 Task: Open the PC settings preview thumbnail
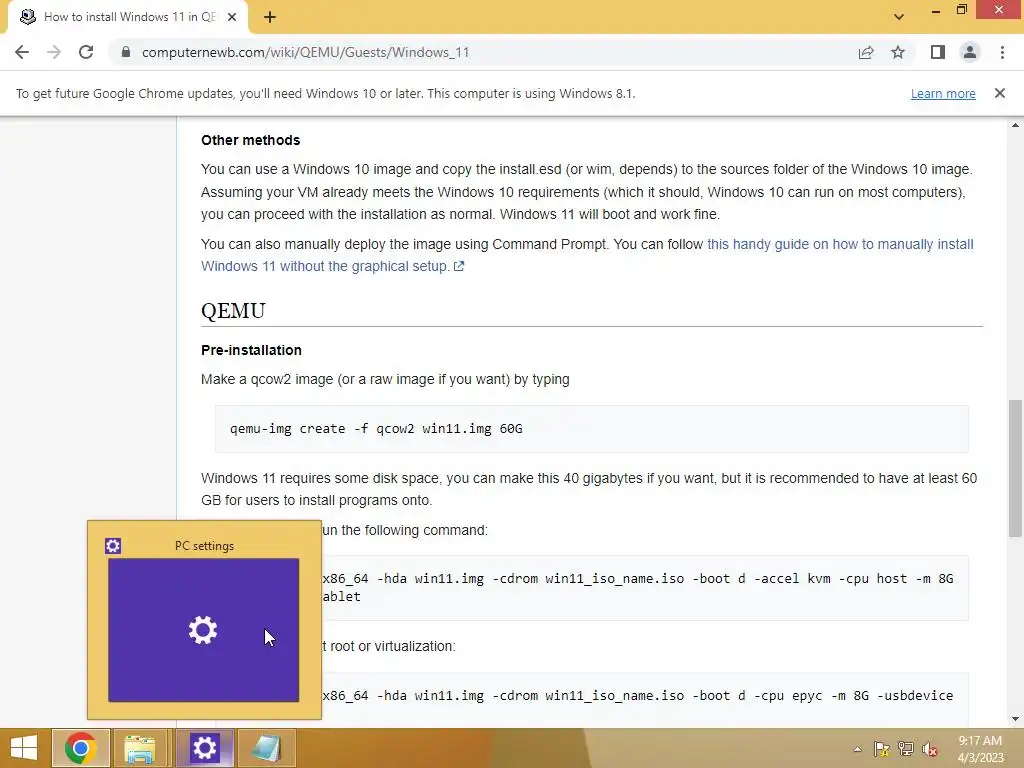[204, 630]
